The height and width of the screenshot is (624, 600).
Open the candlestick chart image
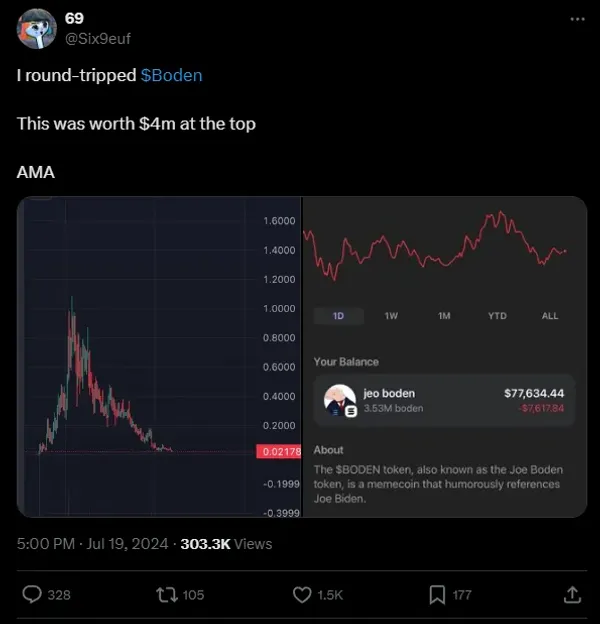(x=140, y=350)
